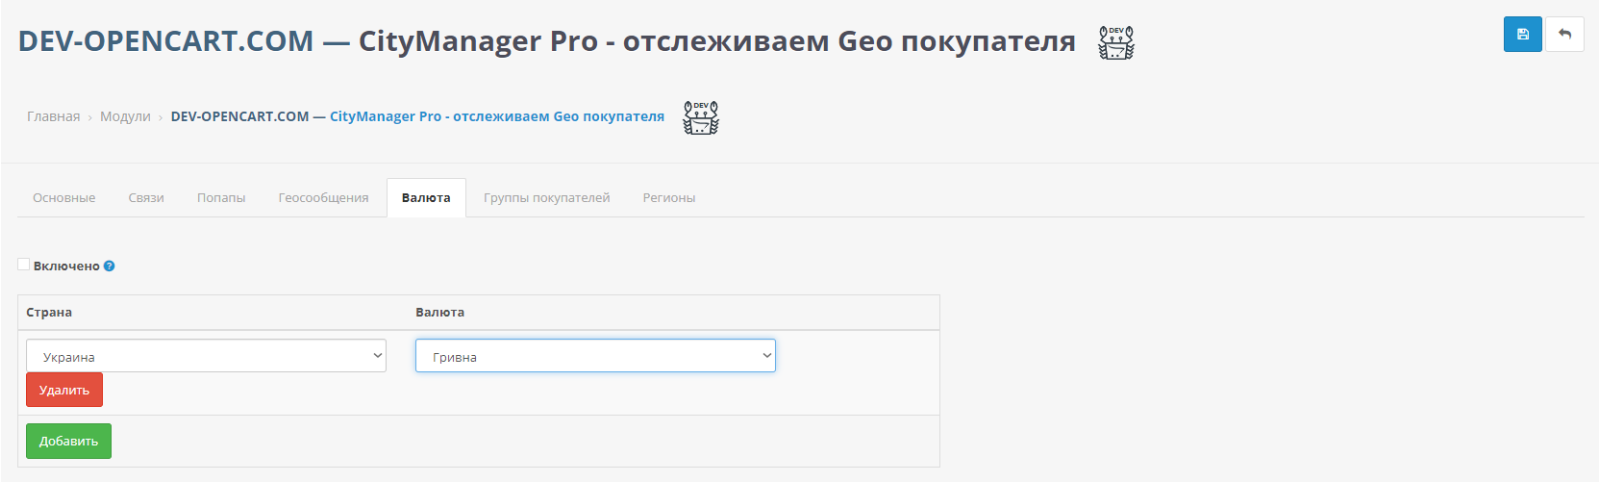Click the Валюта column header
Screen dimensions: 1600x482
coord(440,312)
